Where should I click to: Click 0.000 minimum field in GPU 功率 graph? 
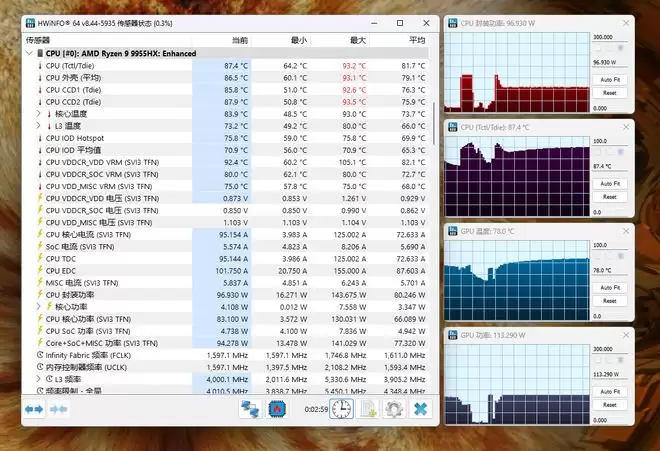click(609, 420)
